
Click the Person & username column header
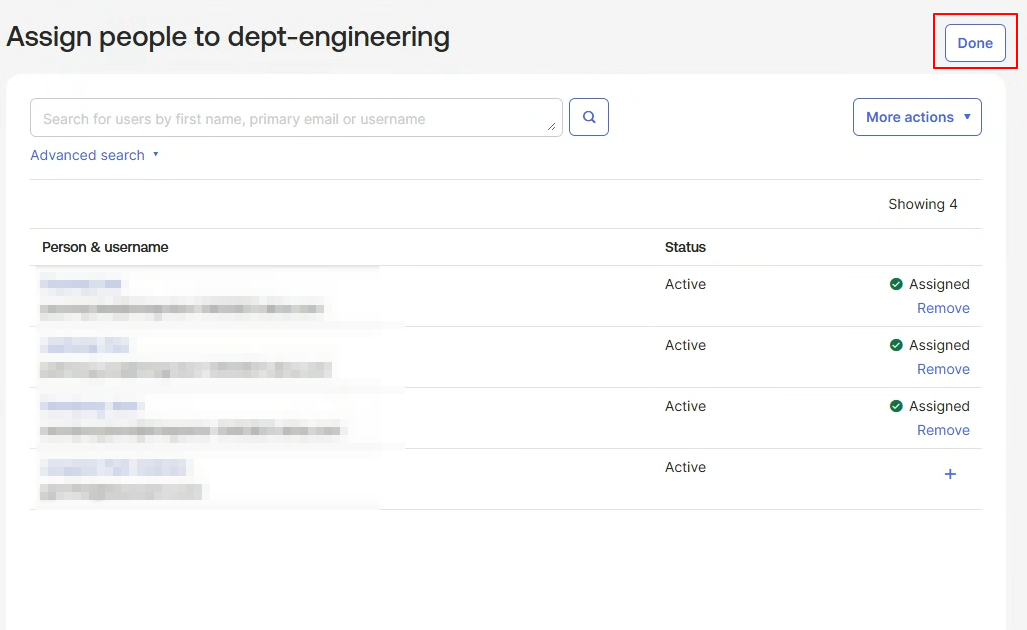tap(105, 247)
